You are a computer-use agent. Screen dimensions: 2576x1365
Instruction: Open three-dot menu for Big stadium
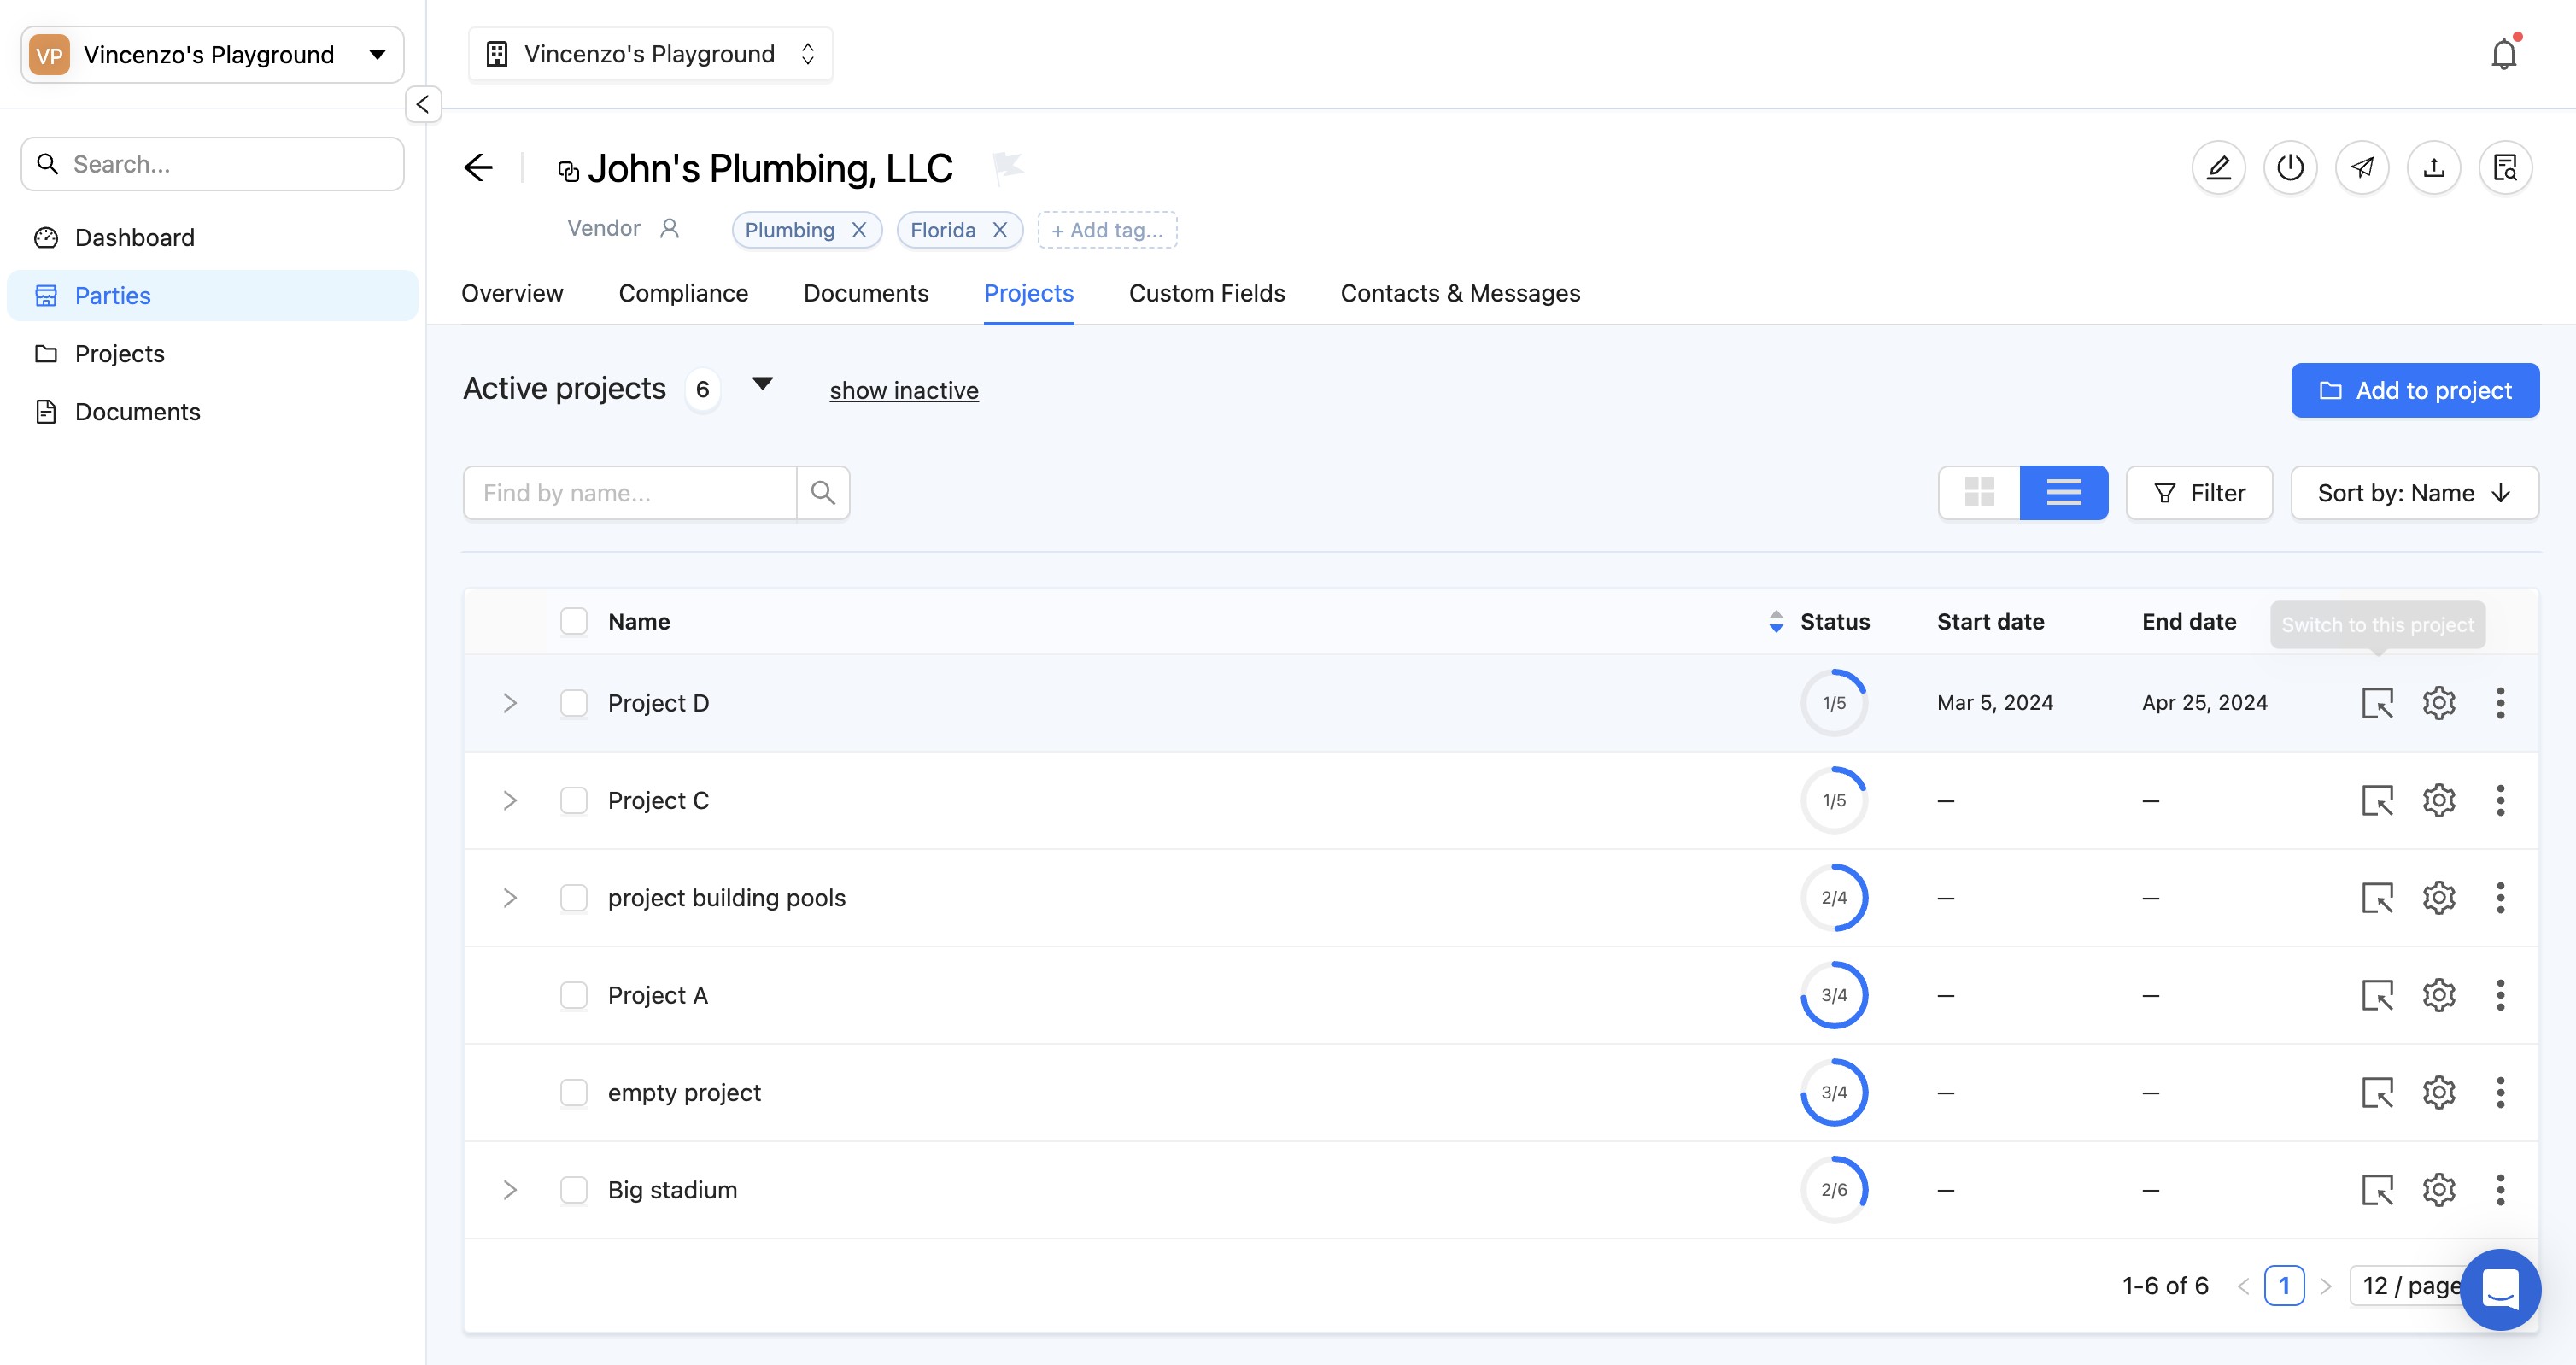[2500, 1190]
